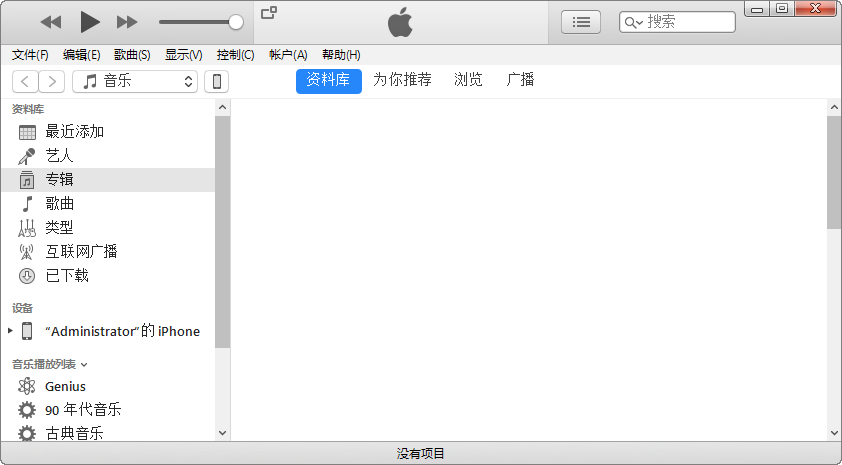Open the 文件(F) menu
842x465 pixels.
[x=30, y=55]
